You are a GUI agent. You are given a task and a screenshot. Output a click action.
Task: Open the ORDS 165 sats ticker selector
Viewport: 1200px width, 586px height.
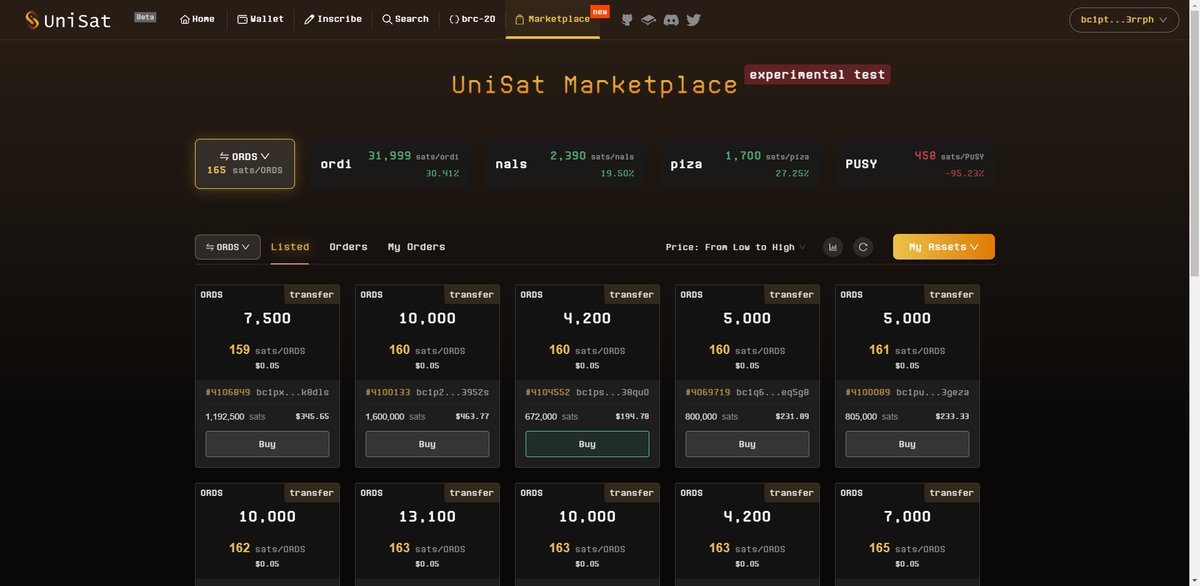pos(245,163)
